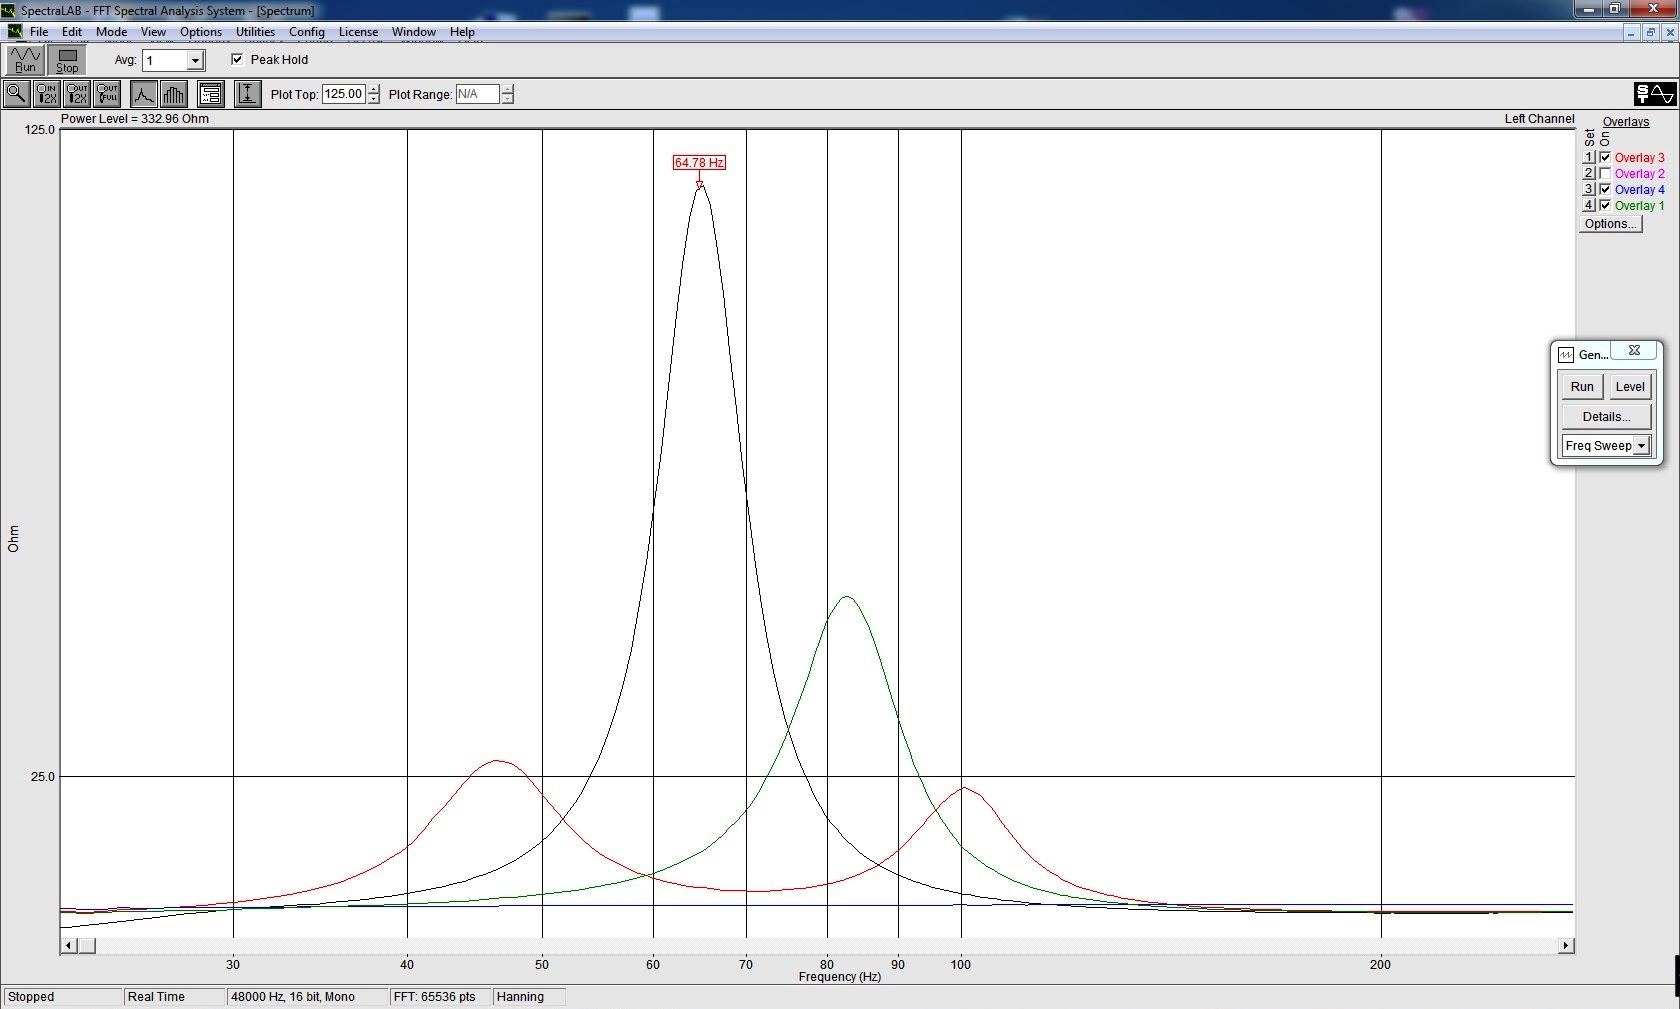
Task: Switch to bar graph display
Action: 174,94
